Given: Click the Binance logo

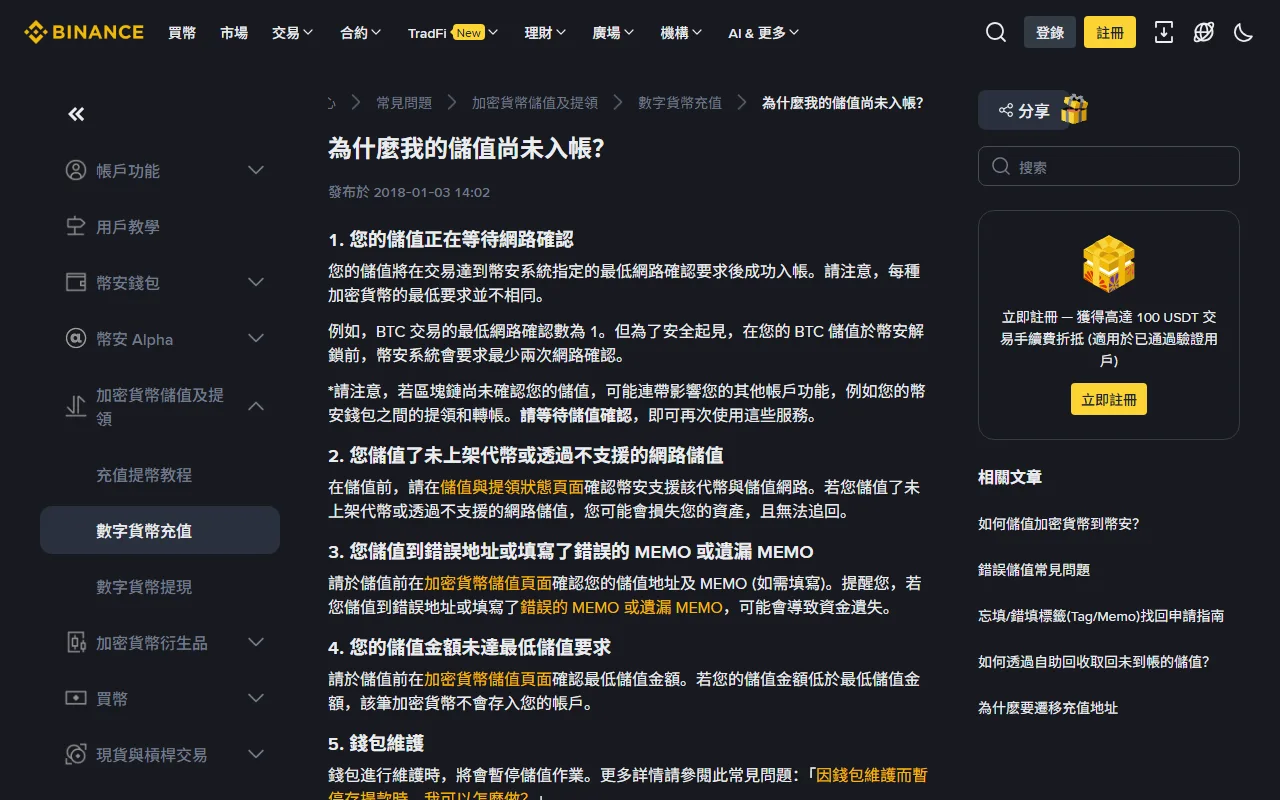Looking at the screenshot, I should [x=84, y=32].
